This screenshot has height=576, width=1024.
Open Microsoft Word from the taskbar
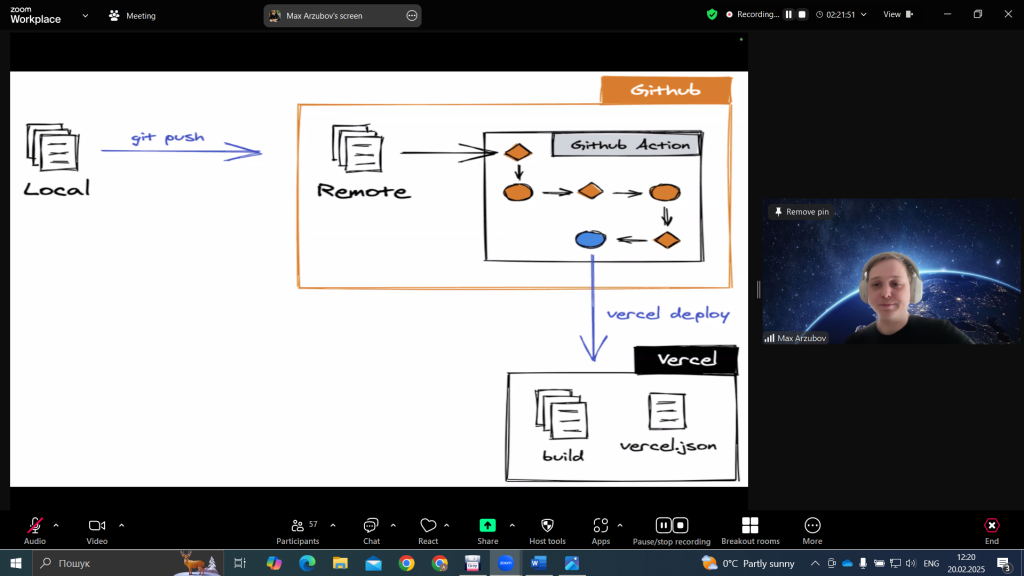click(538, 563)
